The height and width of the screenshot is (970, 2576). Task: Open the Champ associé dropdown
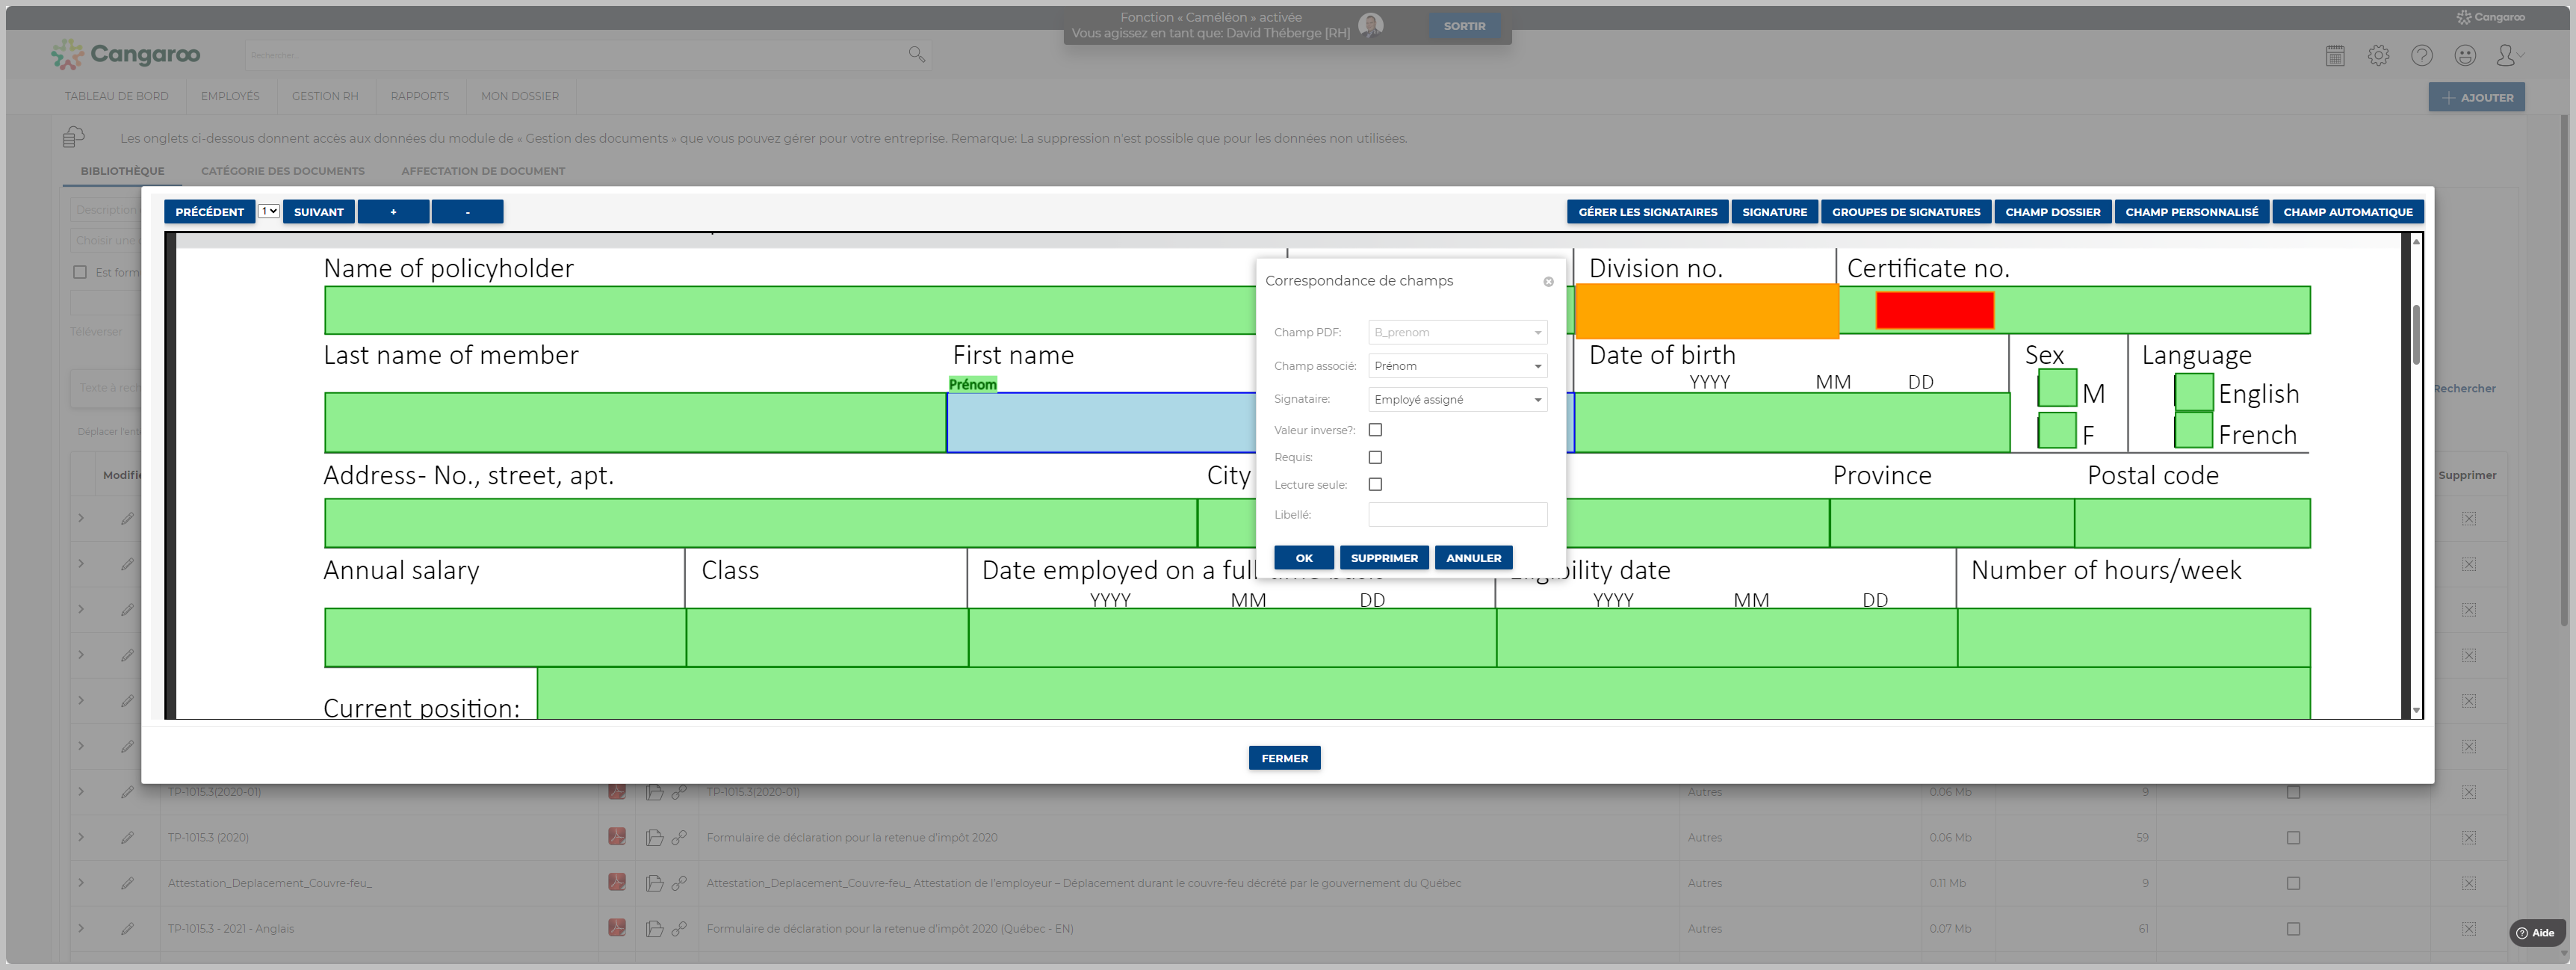[x=1457, y=366]
